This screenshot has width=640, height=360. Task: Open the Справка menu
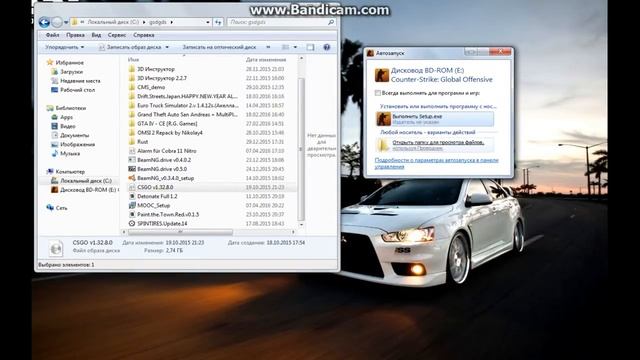tap(144, 35)
